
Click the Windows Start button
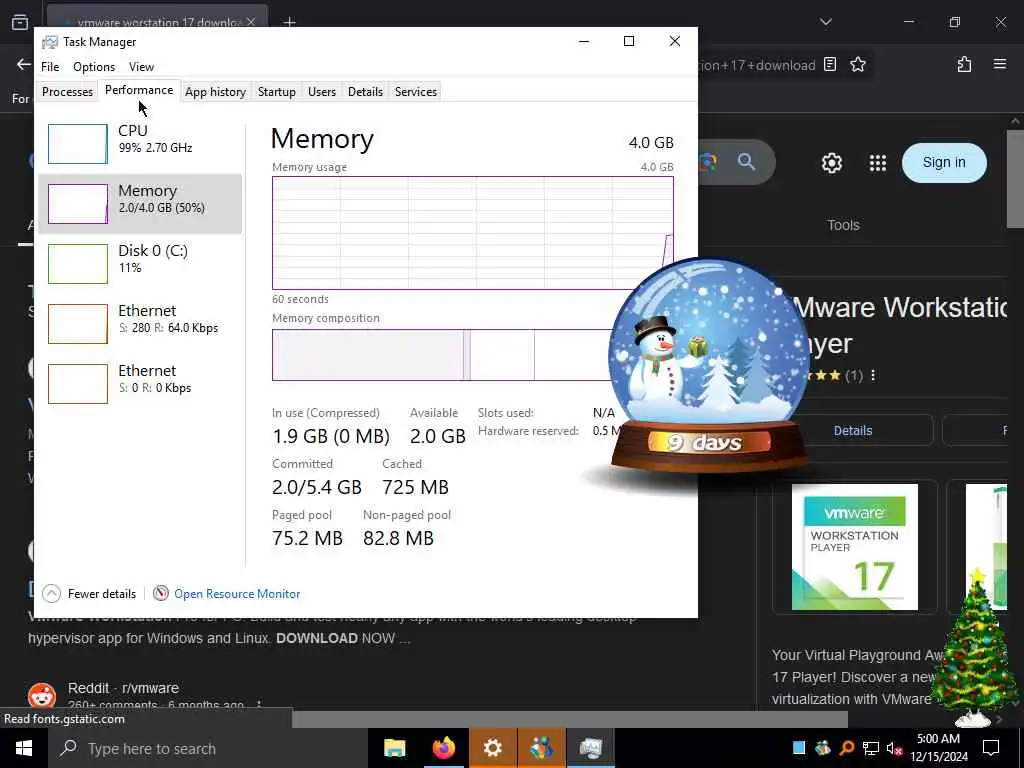tap(24, 748)
